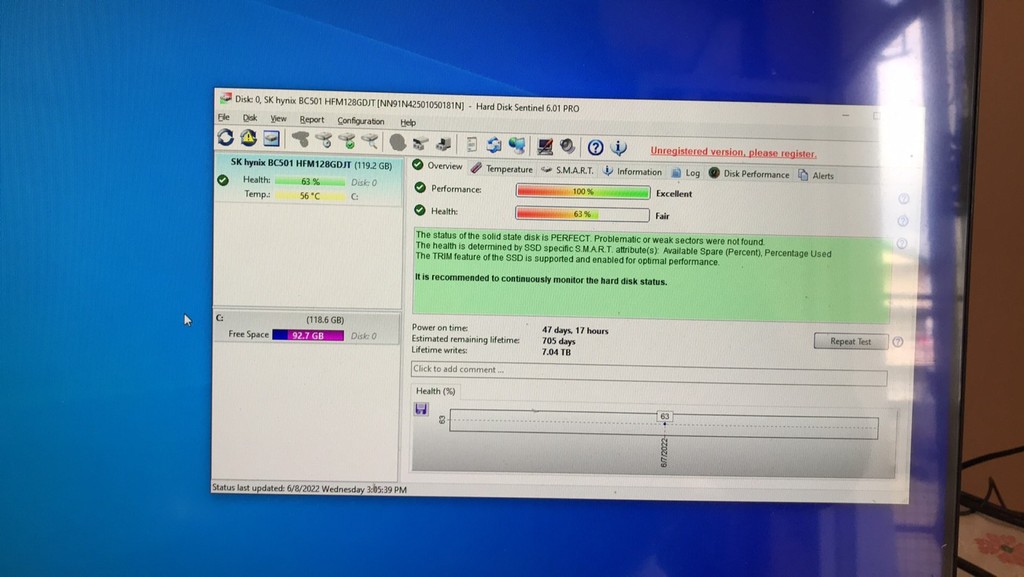Open the View menu
Screen dimensions: 1024x577
[x=278, y=119]
